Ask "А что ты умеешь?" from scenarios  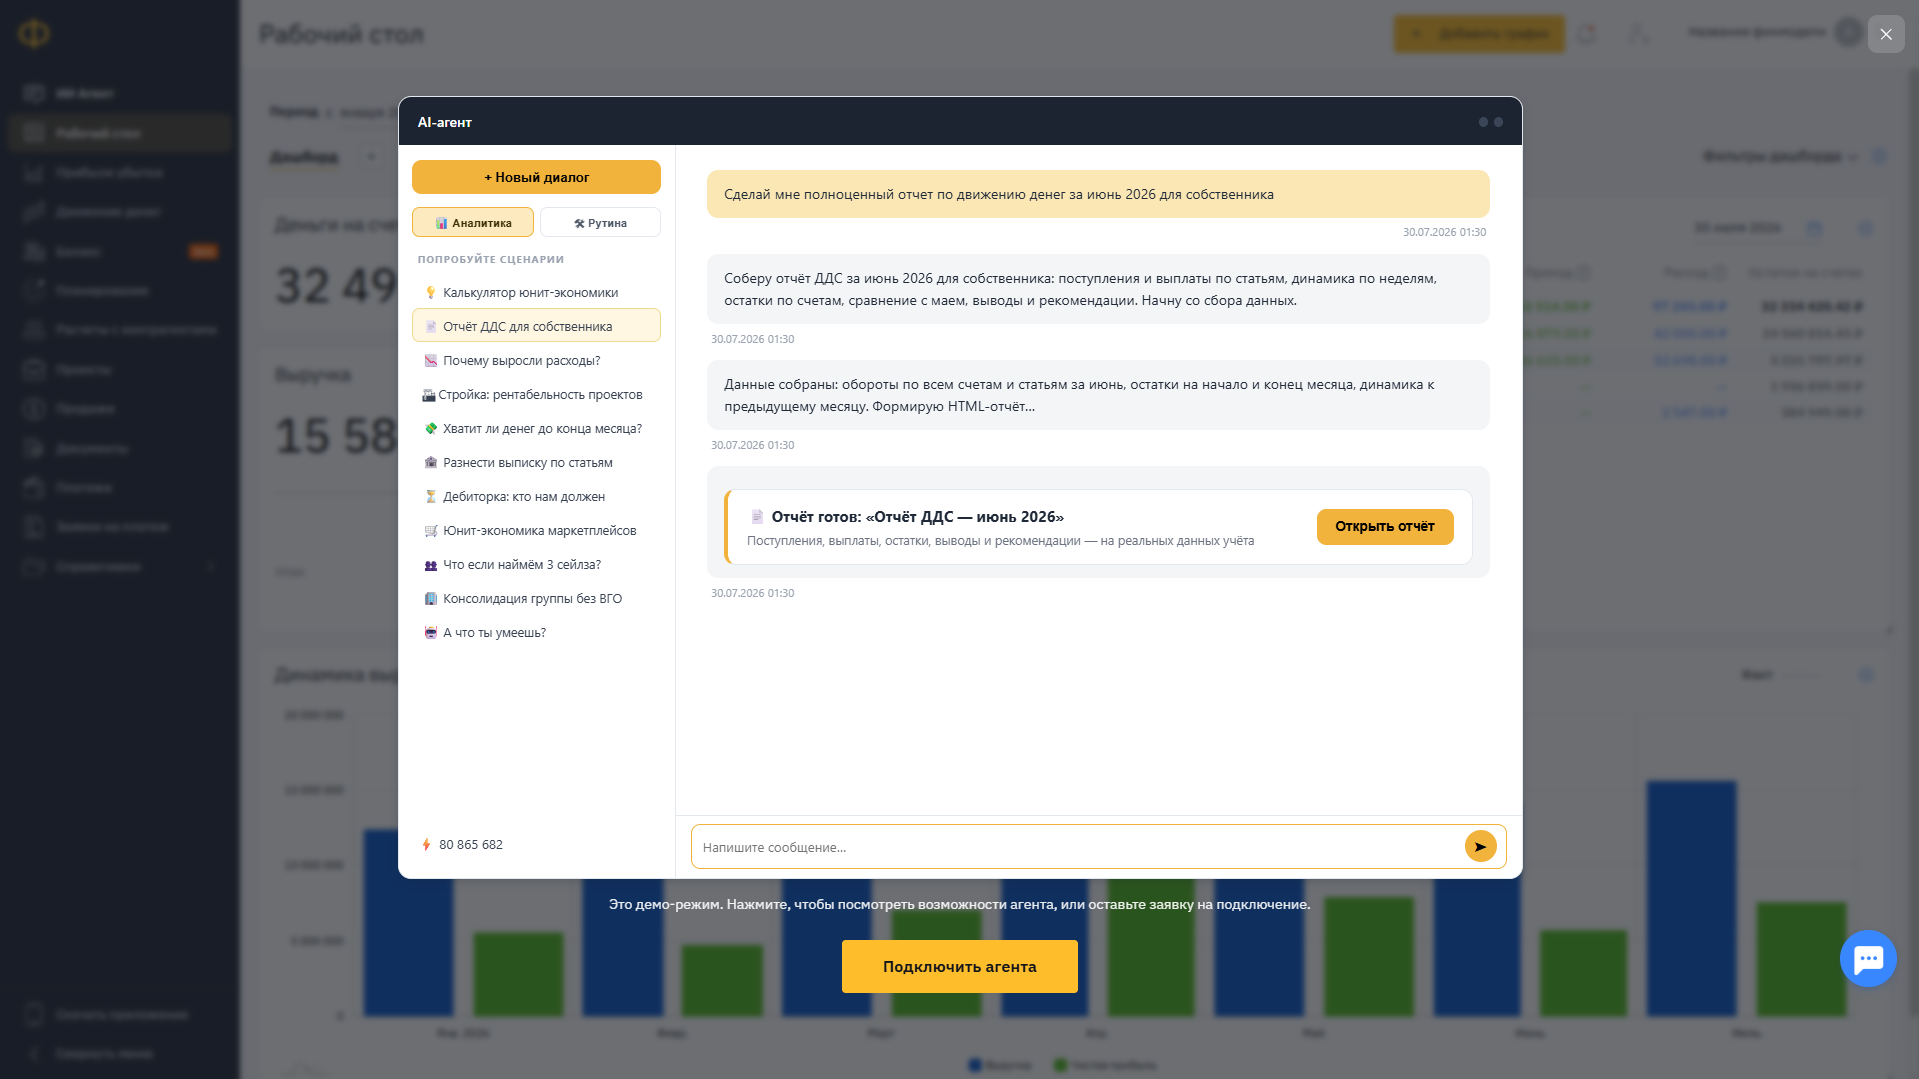tap(536, 632)
